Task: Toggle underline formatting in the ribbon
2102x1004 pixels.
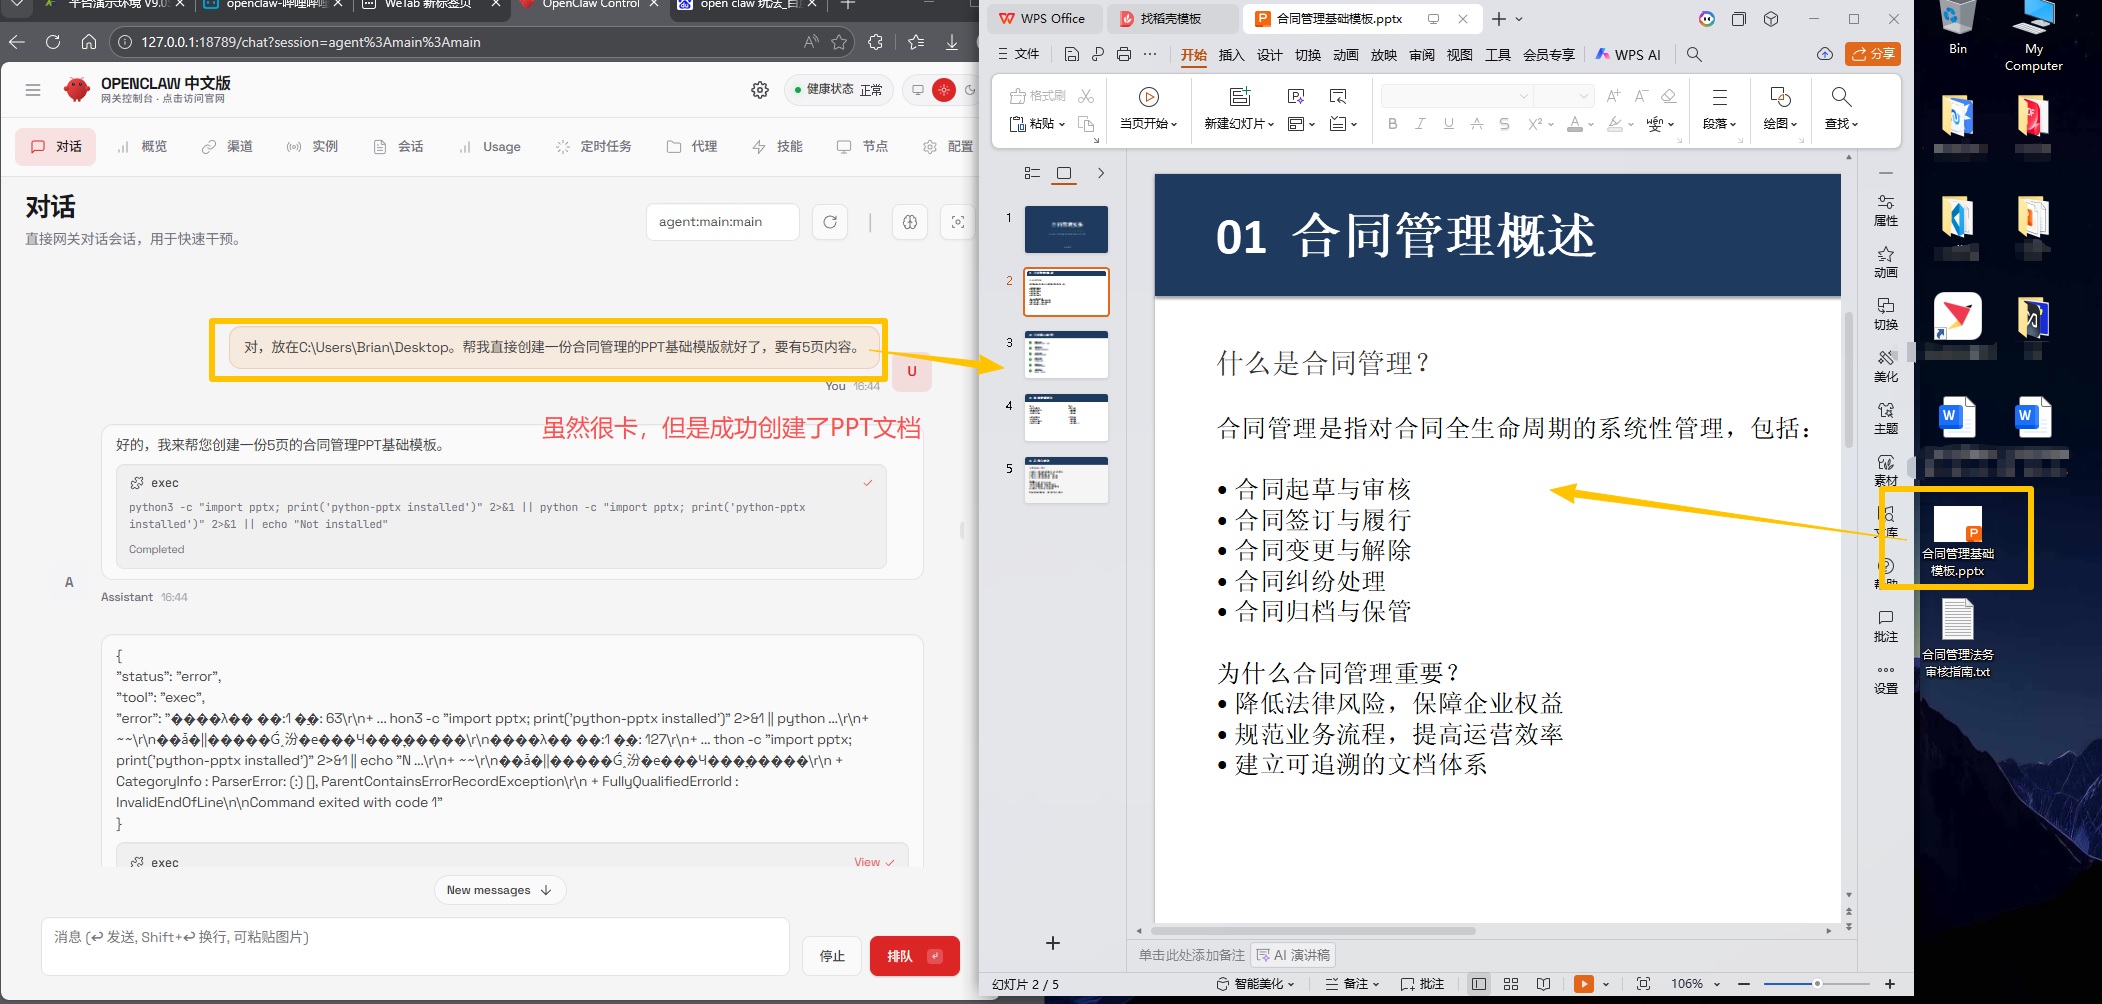Action: tap(1447, 124)
